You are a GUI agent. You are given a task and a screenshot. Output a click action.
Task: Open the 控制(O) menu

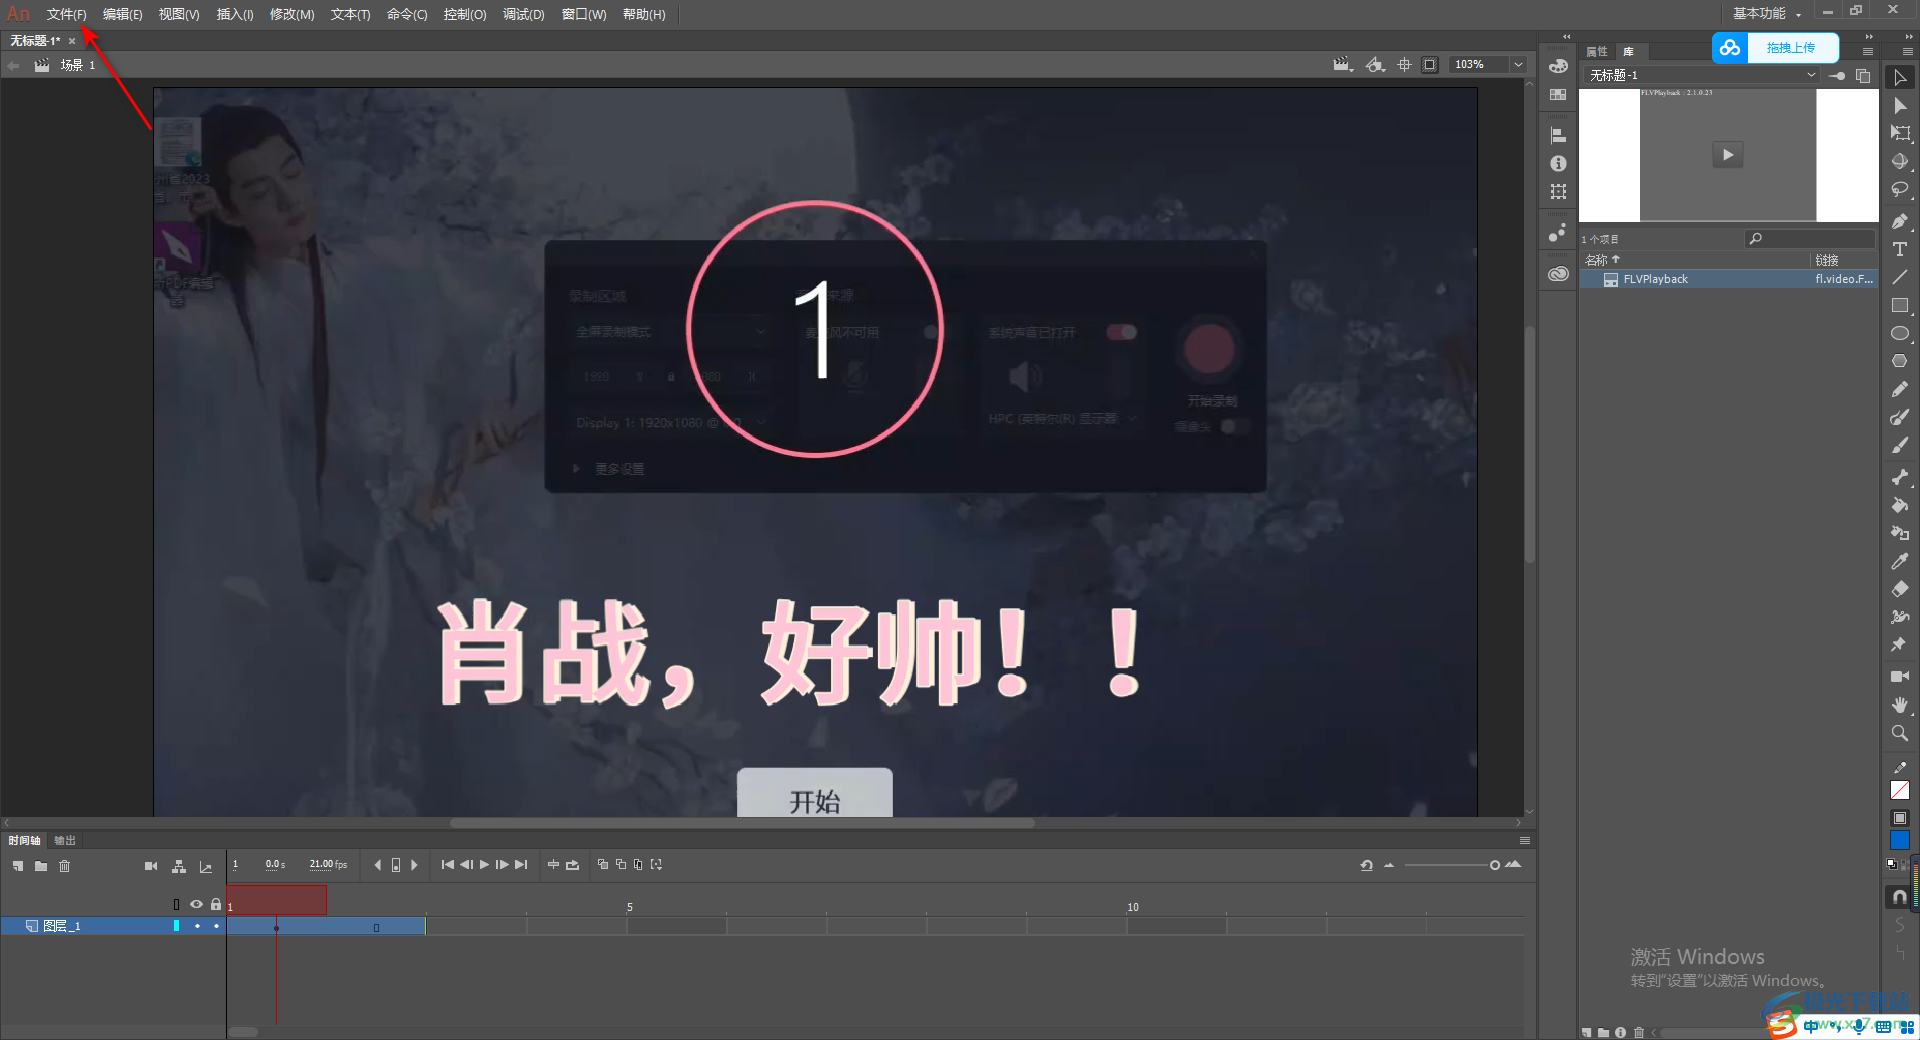pos(465,14)
